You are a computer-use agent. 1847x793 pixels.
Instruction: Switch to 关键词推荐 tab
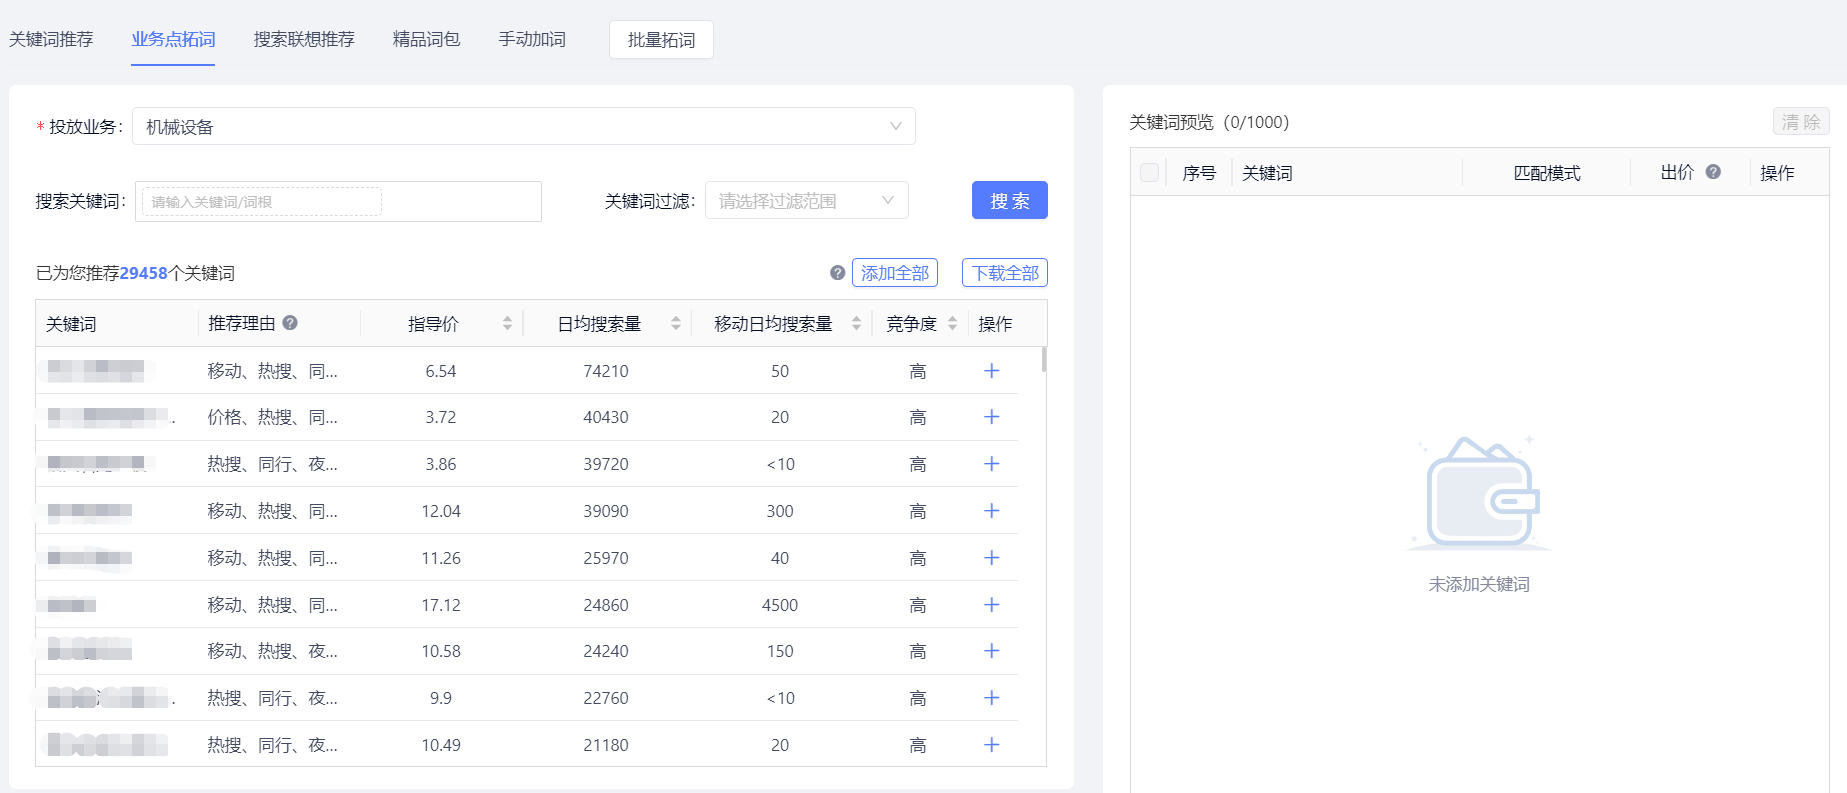click(51, 39)
